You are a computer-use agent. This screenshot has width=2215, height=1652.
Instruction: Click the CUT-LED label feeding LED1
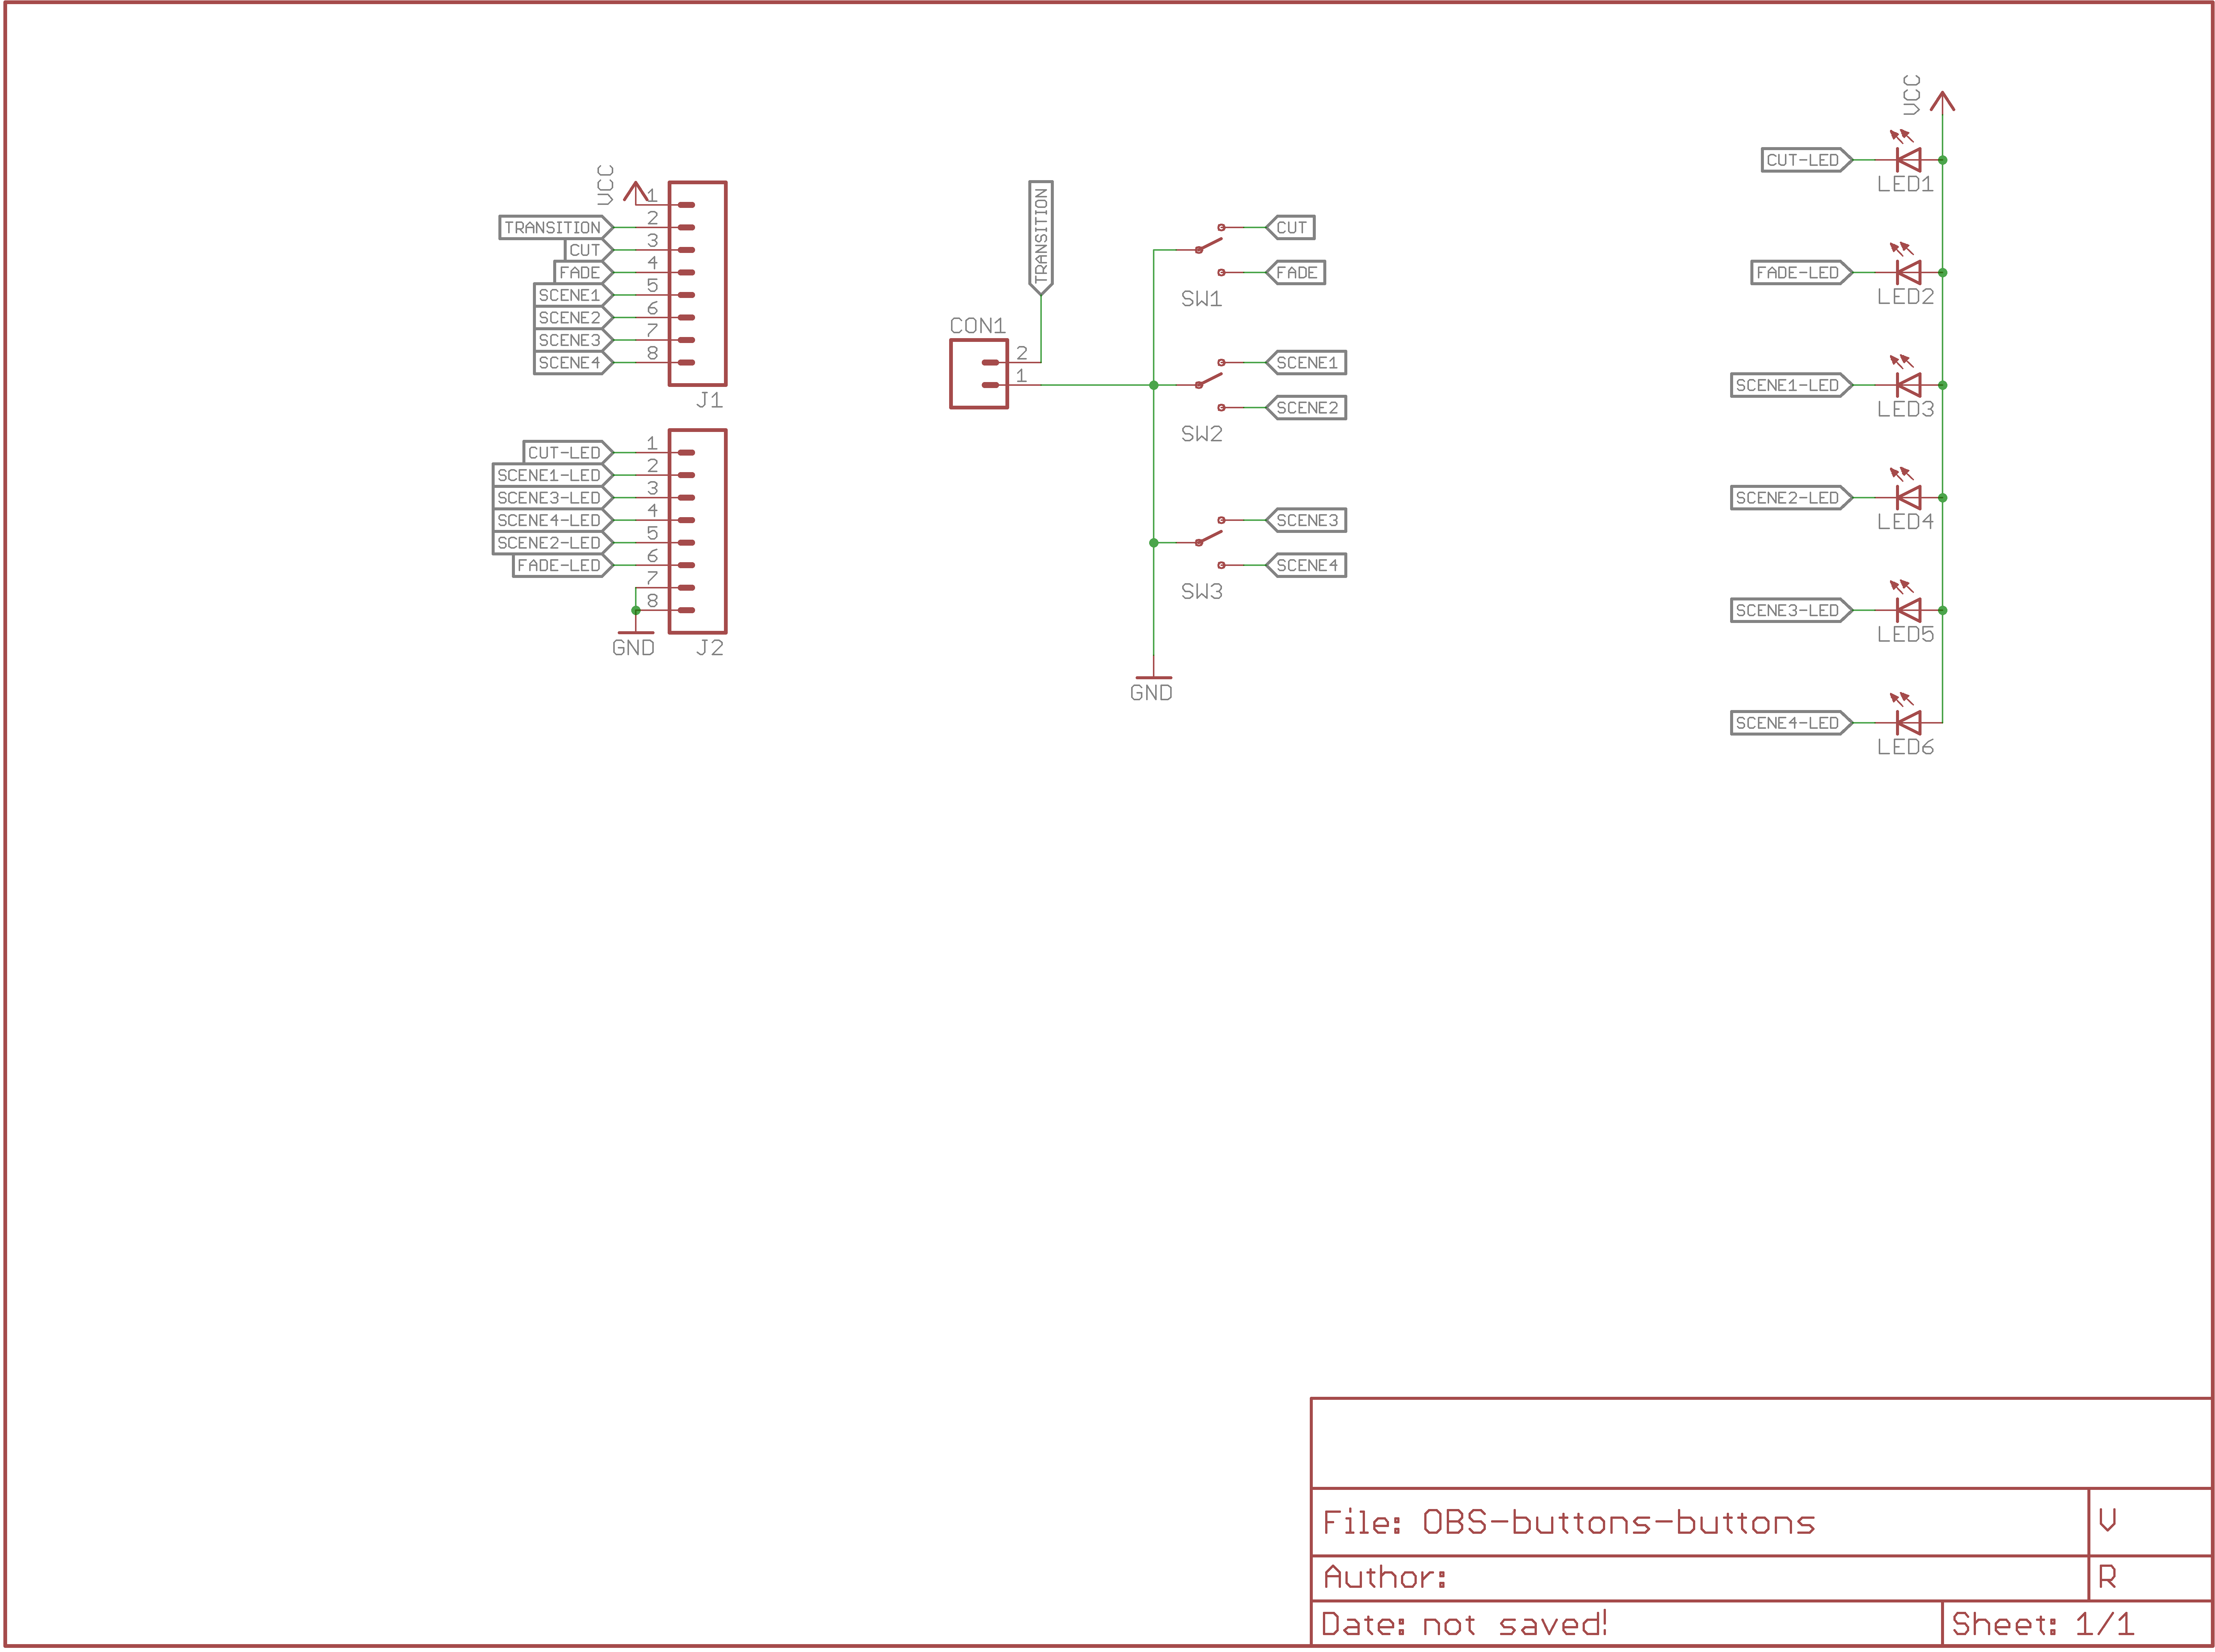click(x=1807, y=160)
